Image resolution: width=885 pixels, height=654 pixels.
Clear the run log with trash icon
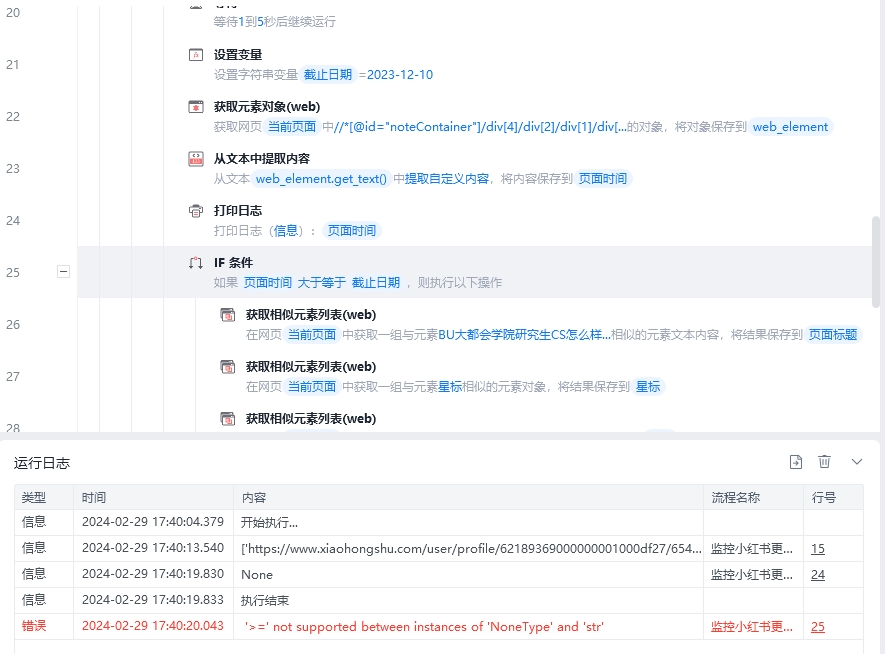[825, 462]
